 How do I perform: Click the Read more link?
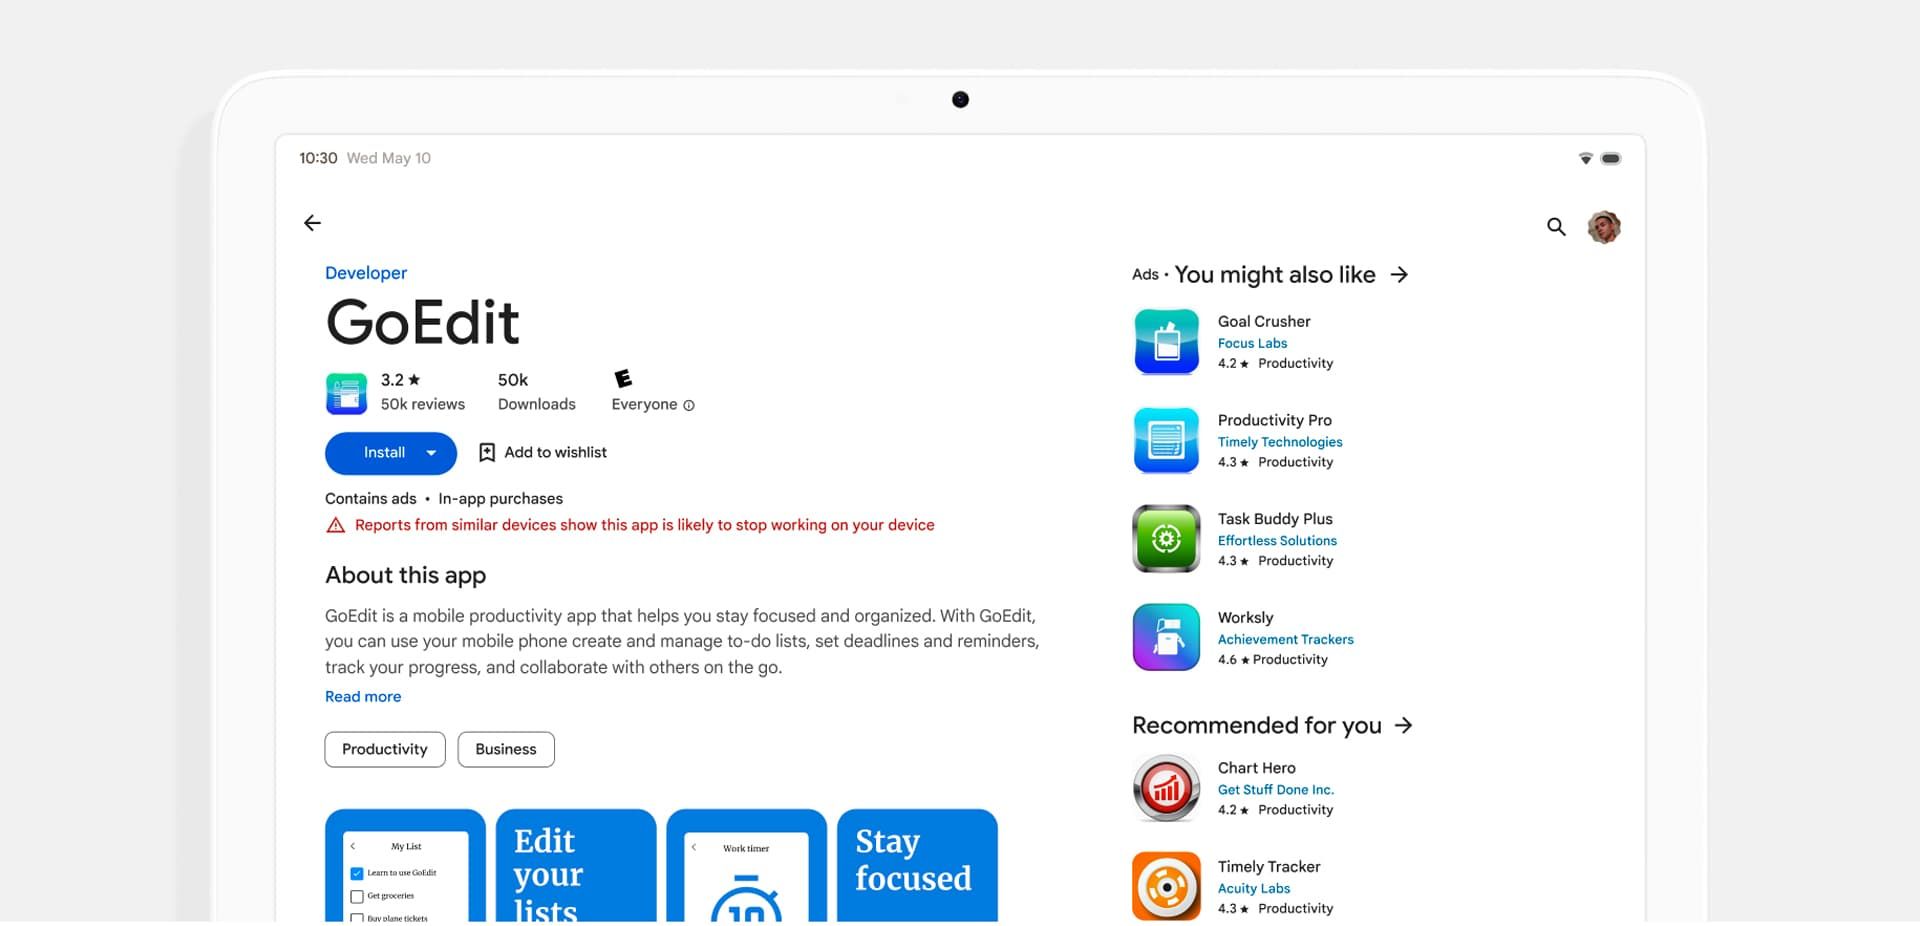tap(363, 697)
